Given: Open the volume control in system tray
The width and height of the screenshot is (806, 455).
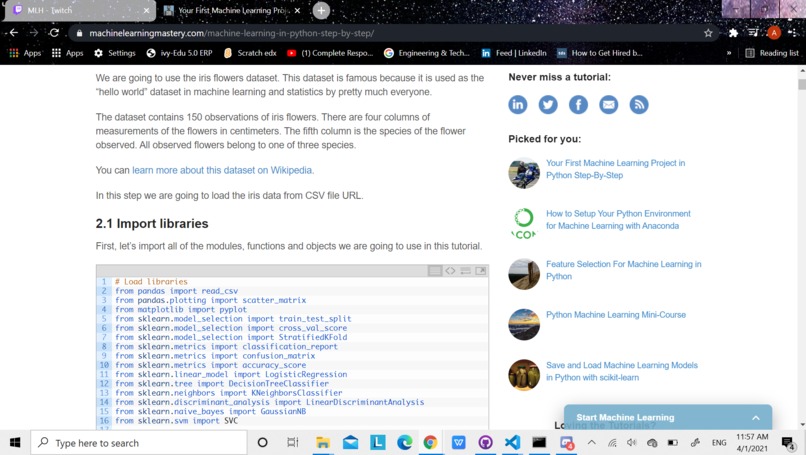Looking at the screenshot, I should [632, 443].
